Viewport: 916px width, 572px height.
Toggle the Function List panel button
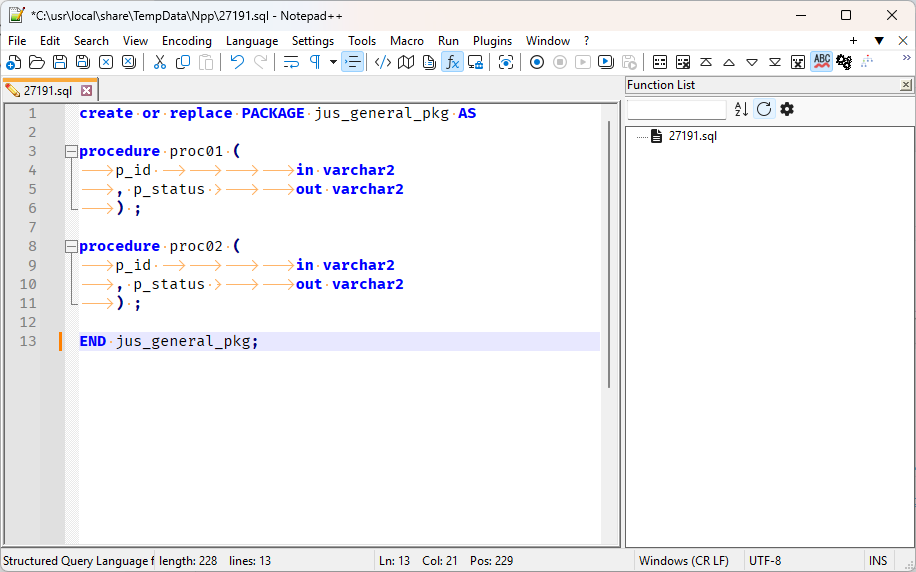[x=452, y=62]
